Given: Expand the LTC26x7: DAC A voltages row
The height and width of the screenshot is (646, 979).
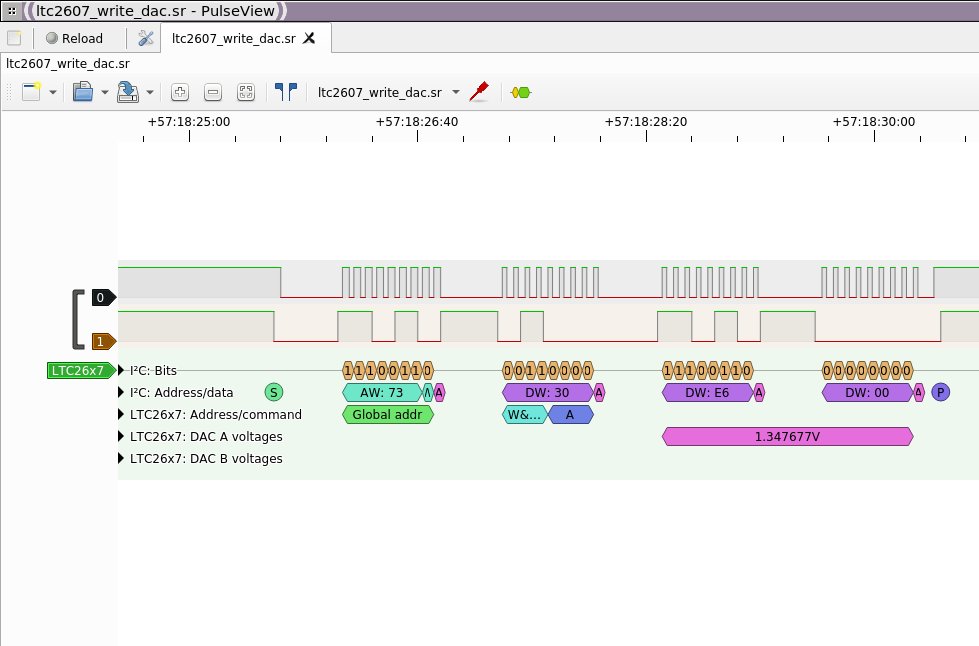Looking at the screenshot, I should click(x=120, y=436).
